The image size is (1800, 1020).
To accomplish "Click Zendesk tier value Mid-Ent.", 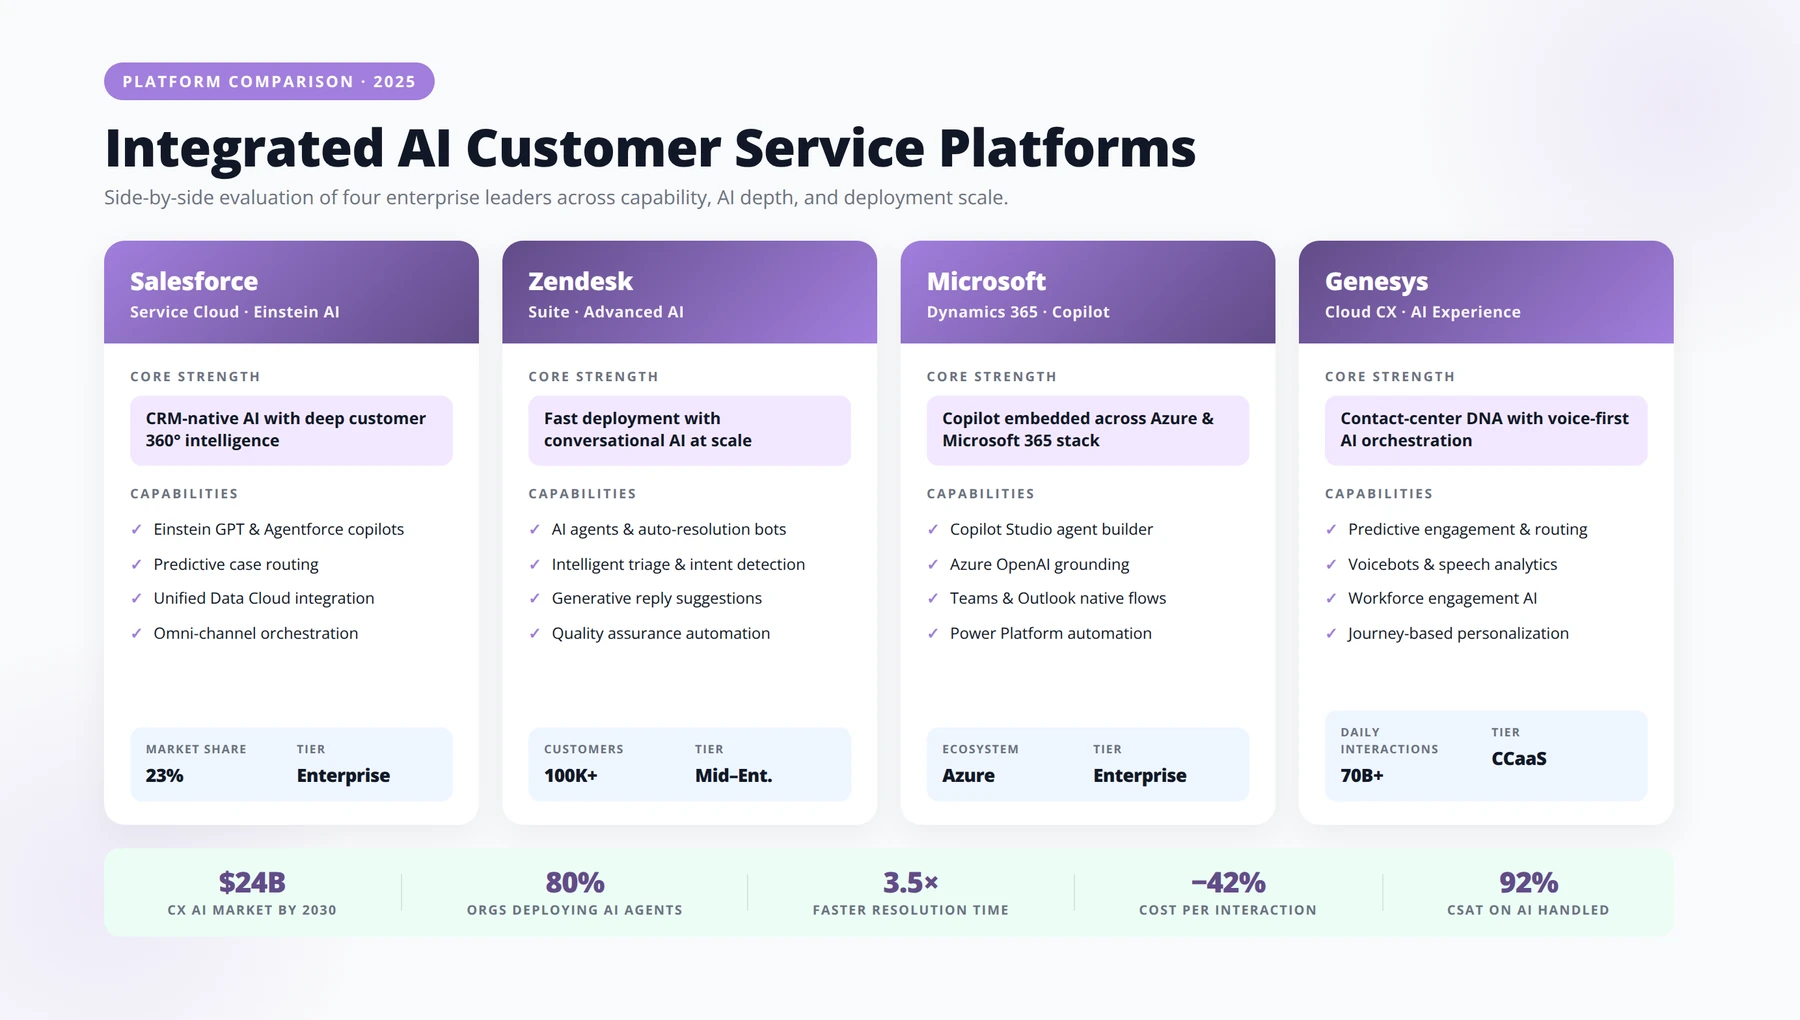I will [734, 775].
